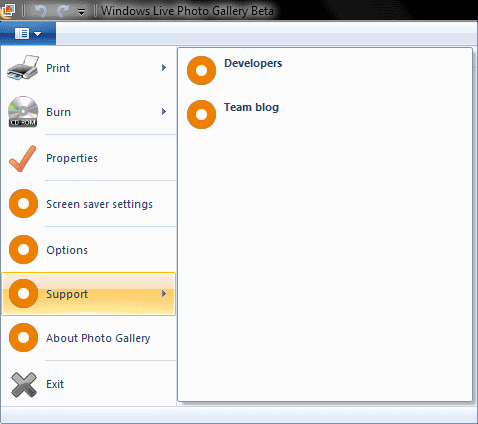This screenshot has height=424, width=478.
Task: Click the printer icon beside Print
Action: pyautogui.click(x=23, y=68)
